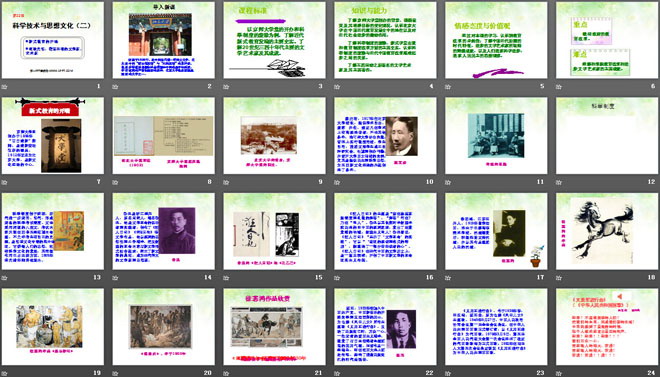Select the 徐悲鸿作品欣赏 slide
660x377 pixels.
click(274, 327)
